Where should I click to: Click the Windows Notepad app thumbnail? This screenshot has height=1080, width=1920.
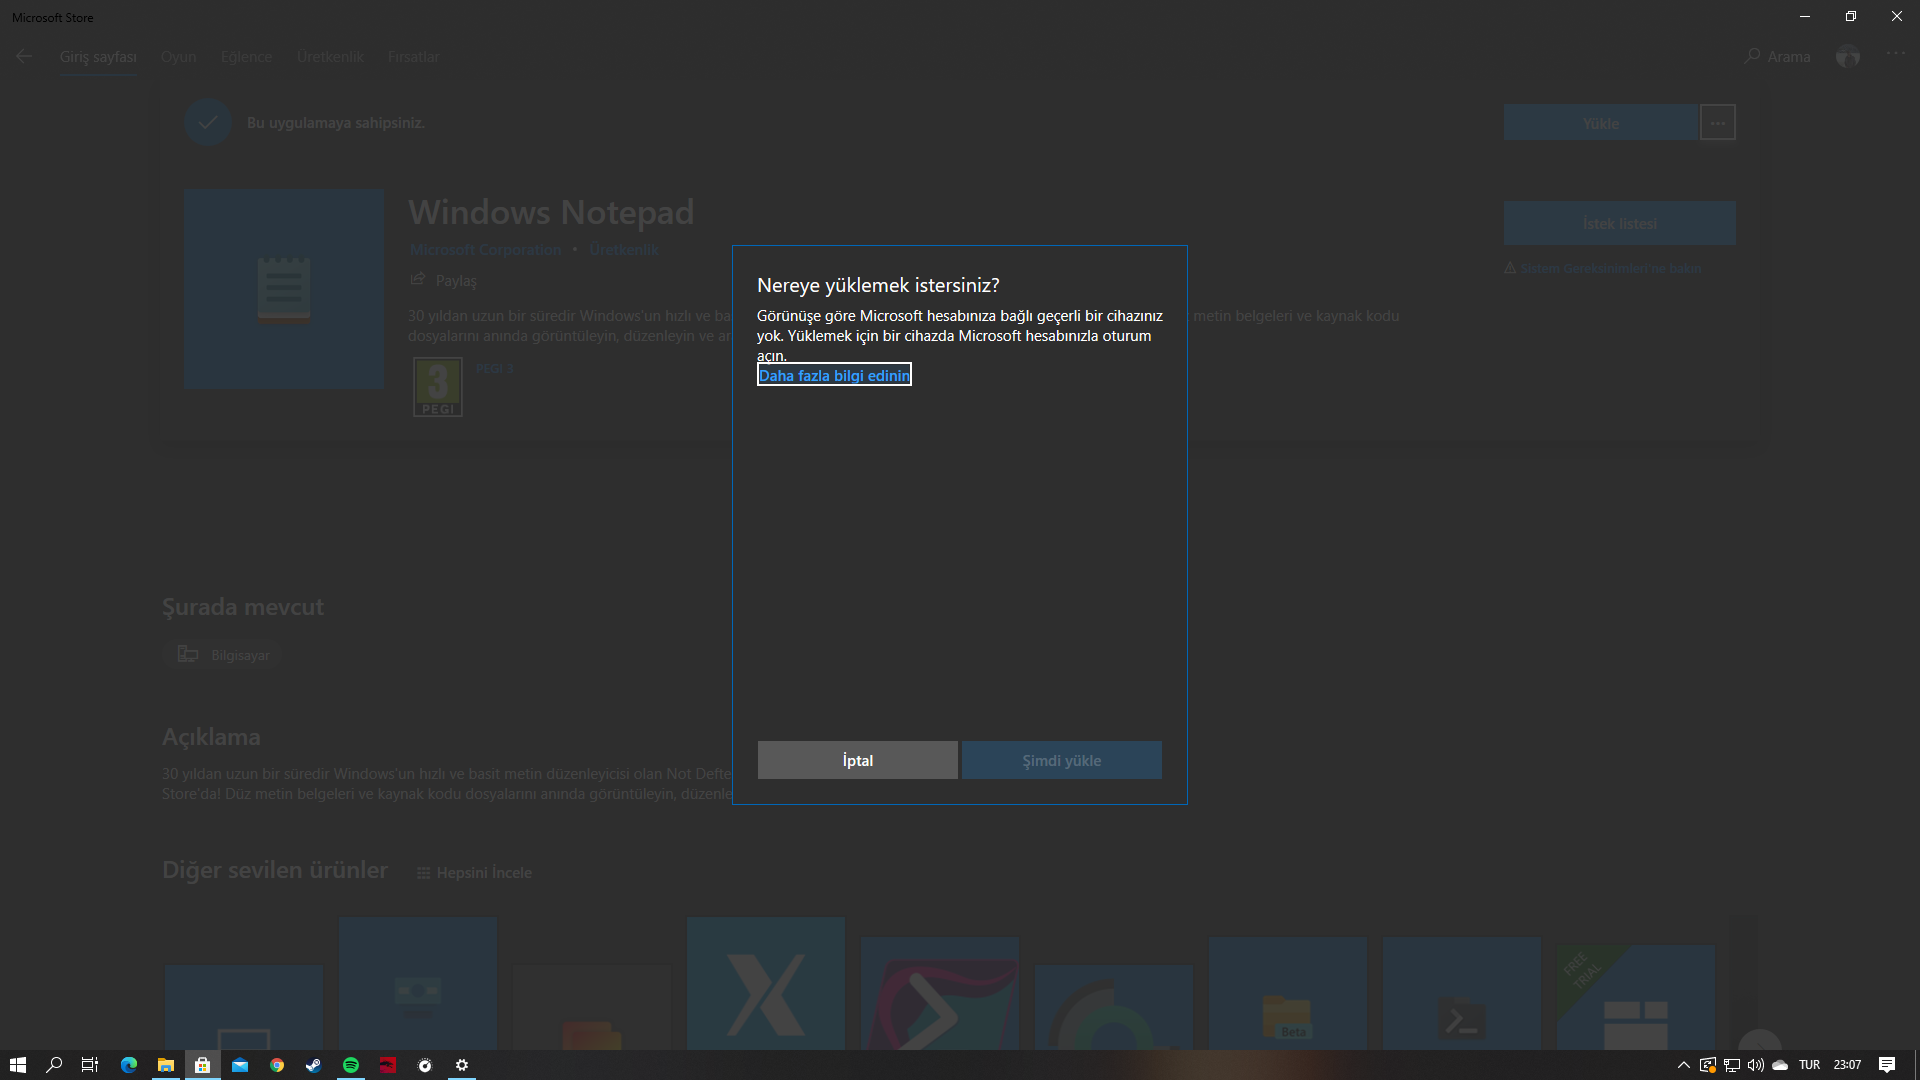click(x=284, y=289)
